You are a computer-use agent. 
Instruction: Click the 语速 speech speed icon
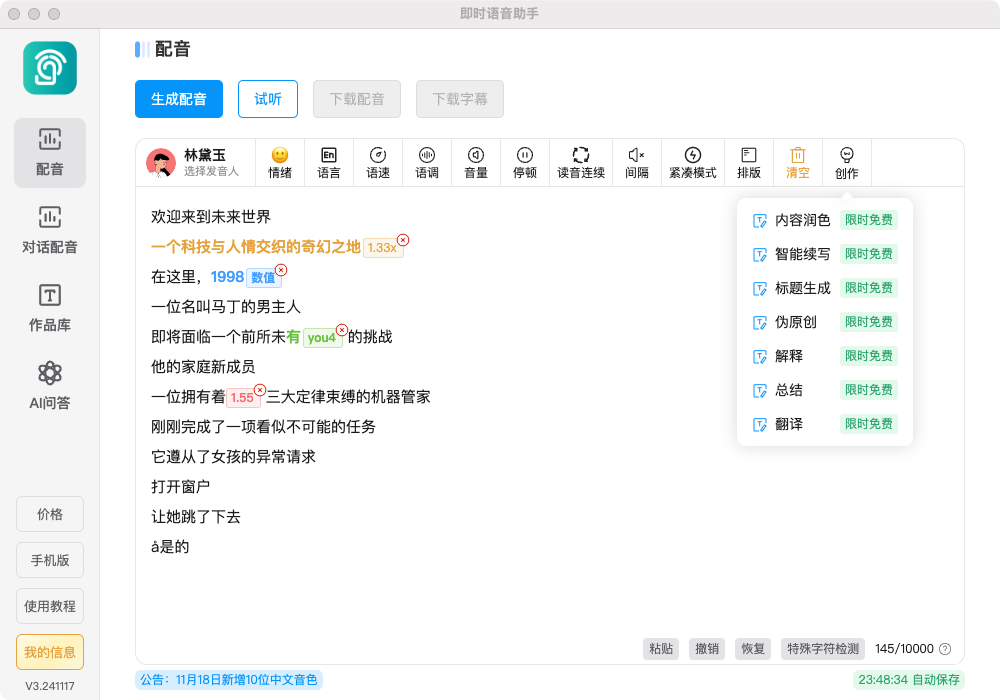click(x=378, y=162)
